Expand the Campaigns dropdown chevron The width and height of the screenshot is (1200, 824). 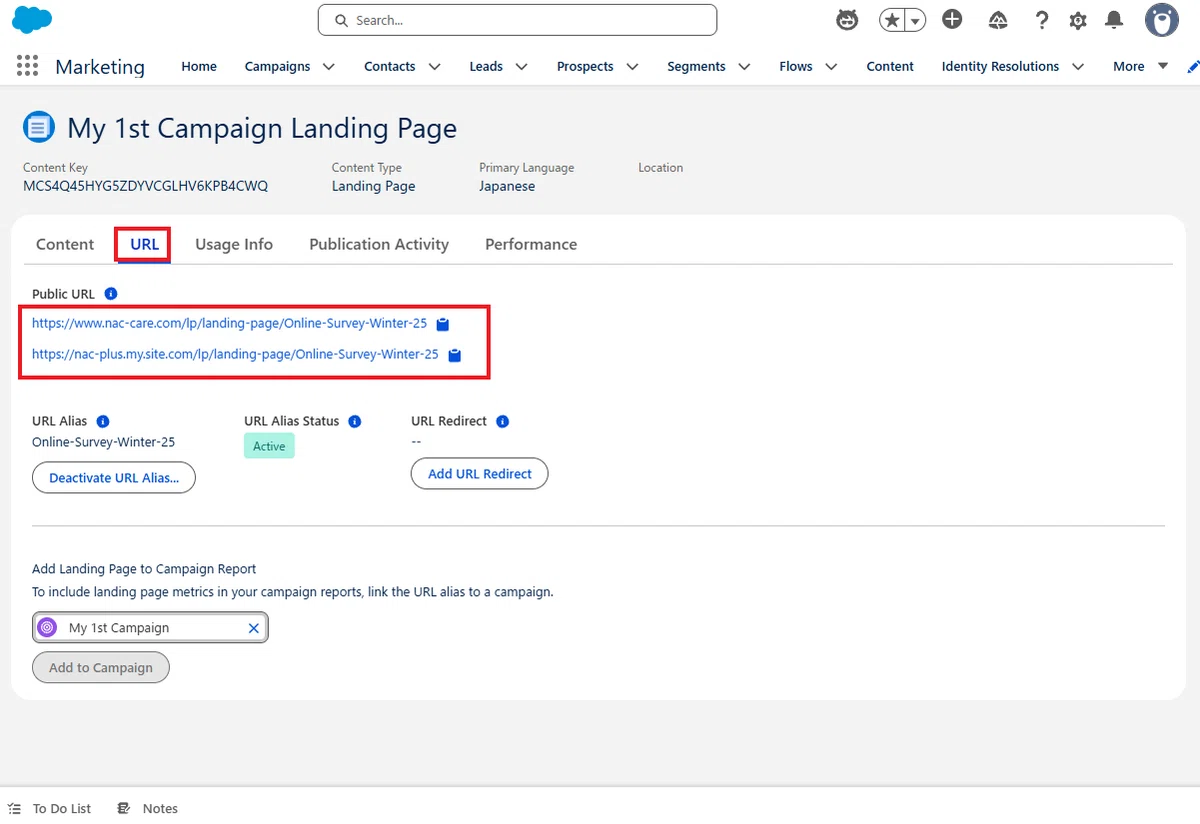tap(329, 66)
